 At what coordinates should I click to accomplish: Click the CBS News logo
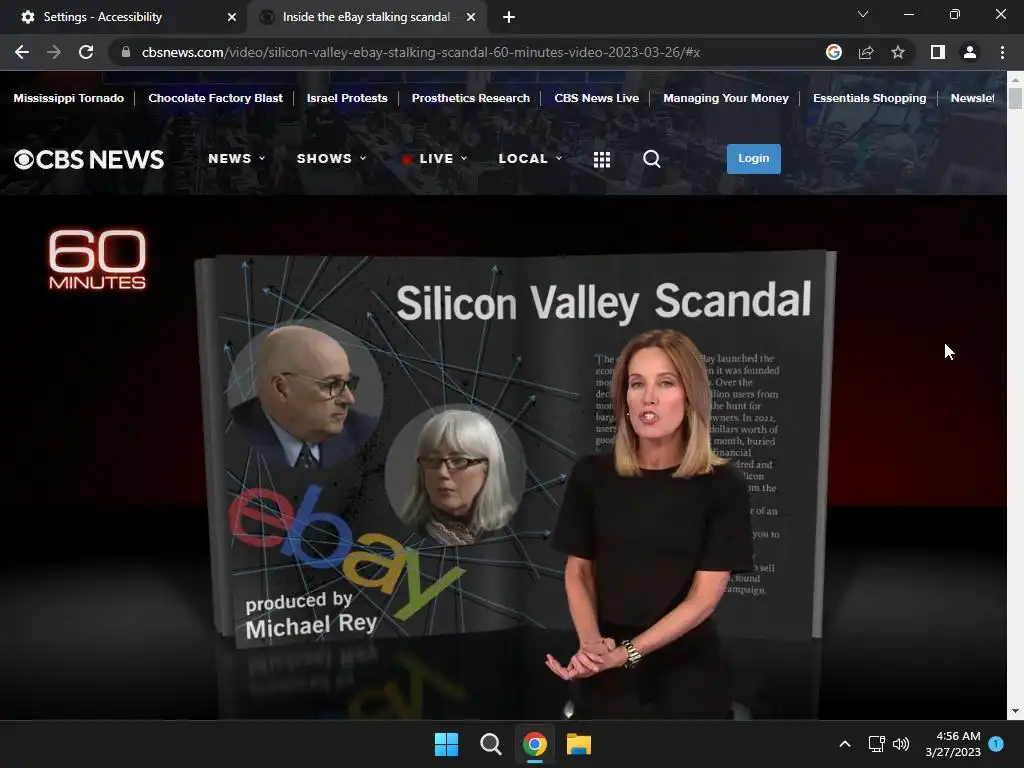[89, 159]
